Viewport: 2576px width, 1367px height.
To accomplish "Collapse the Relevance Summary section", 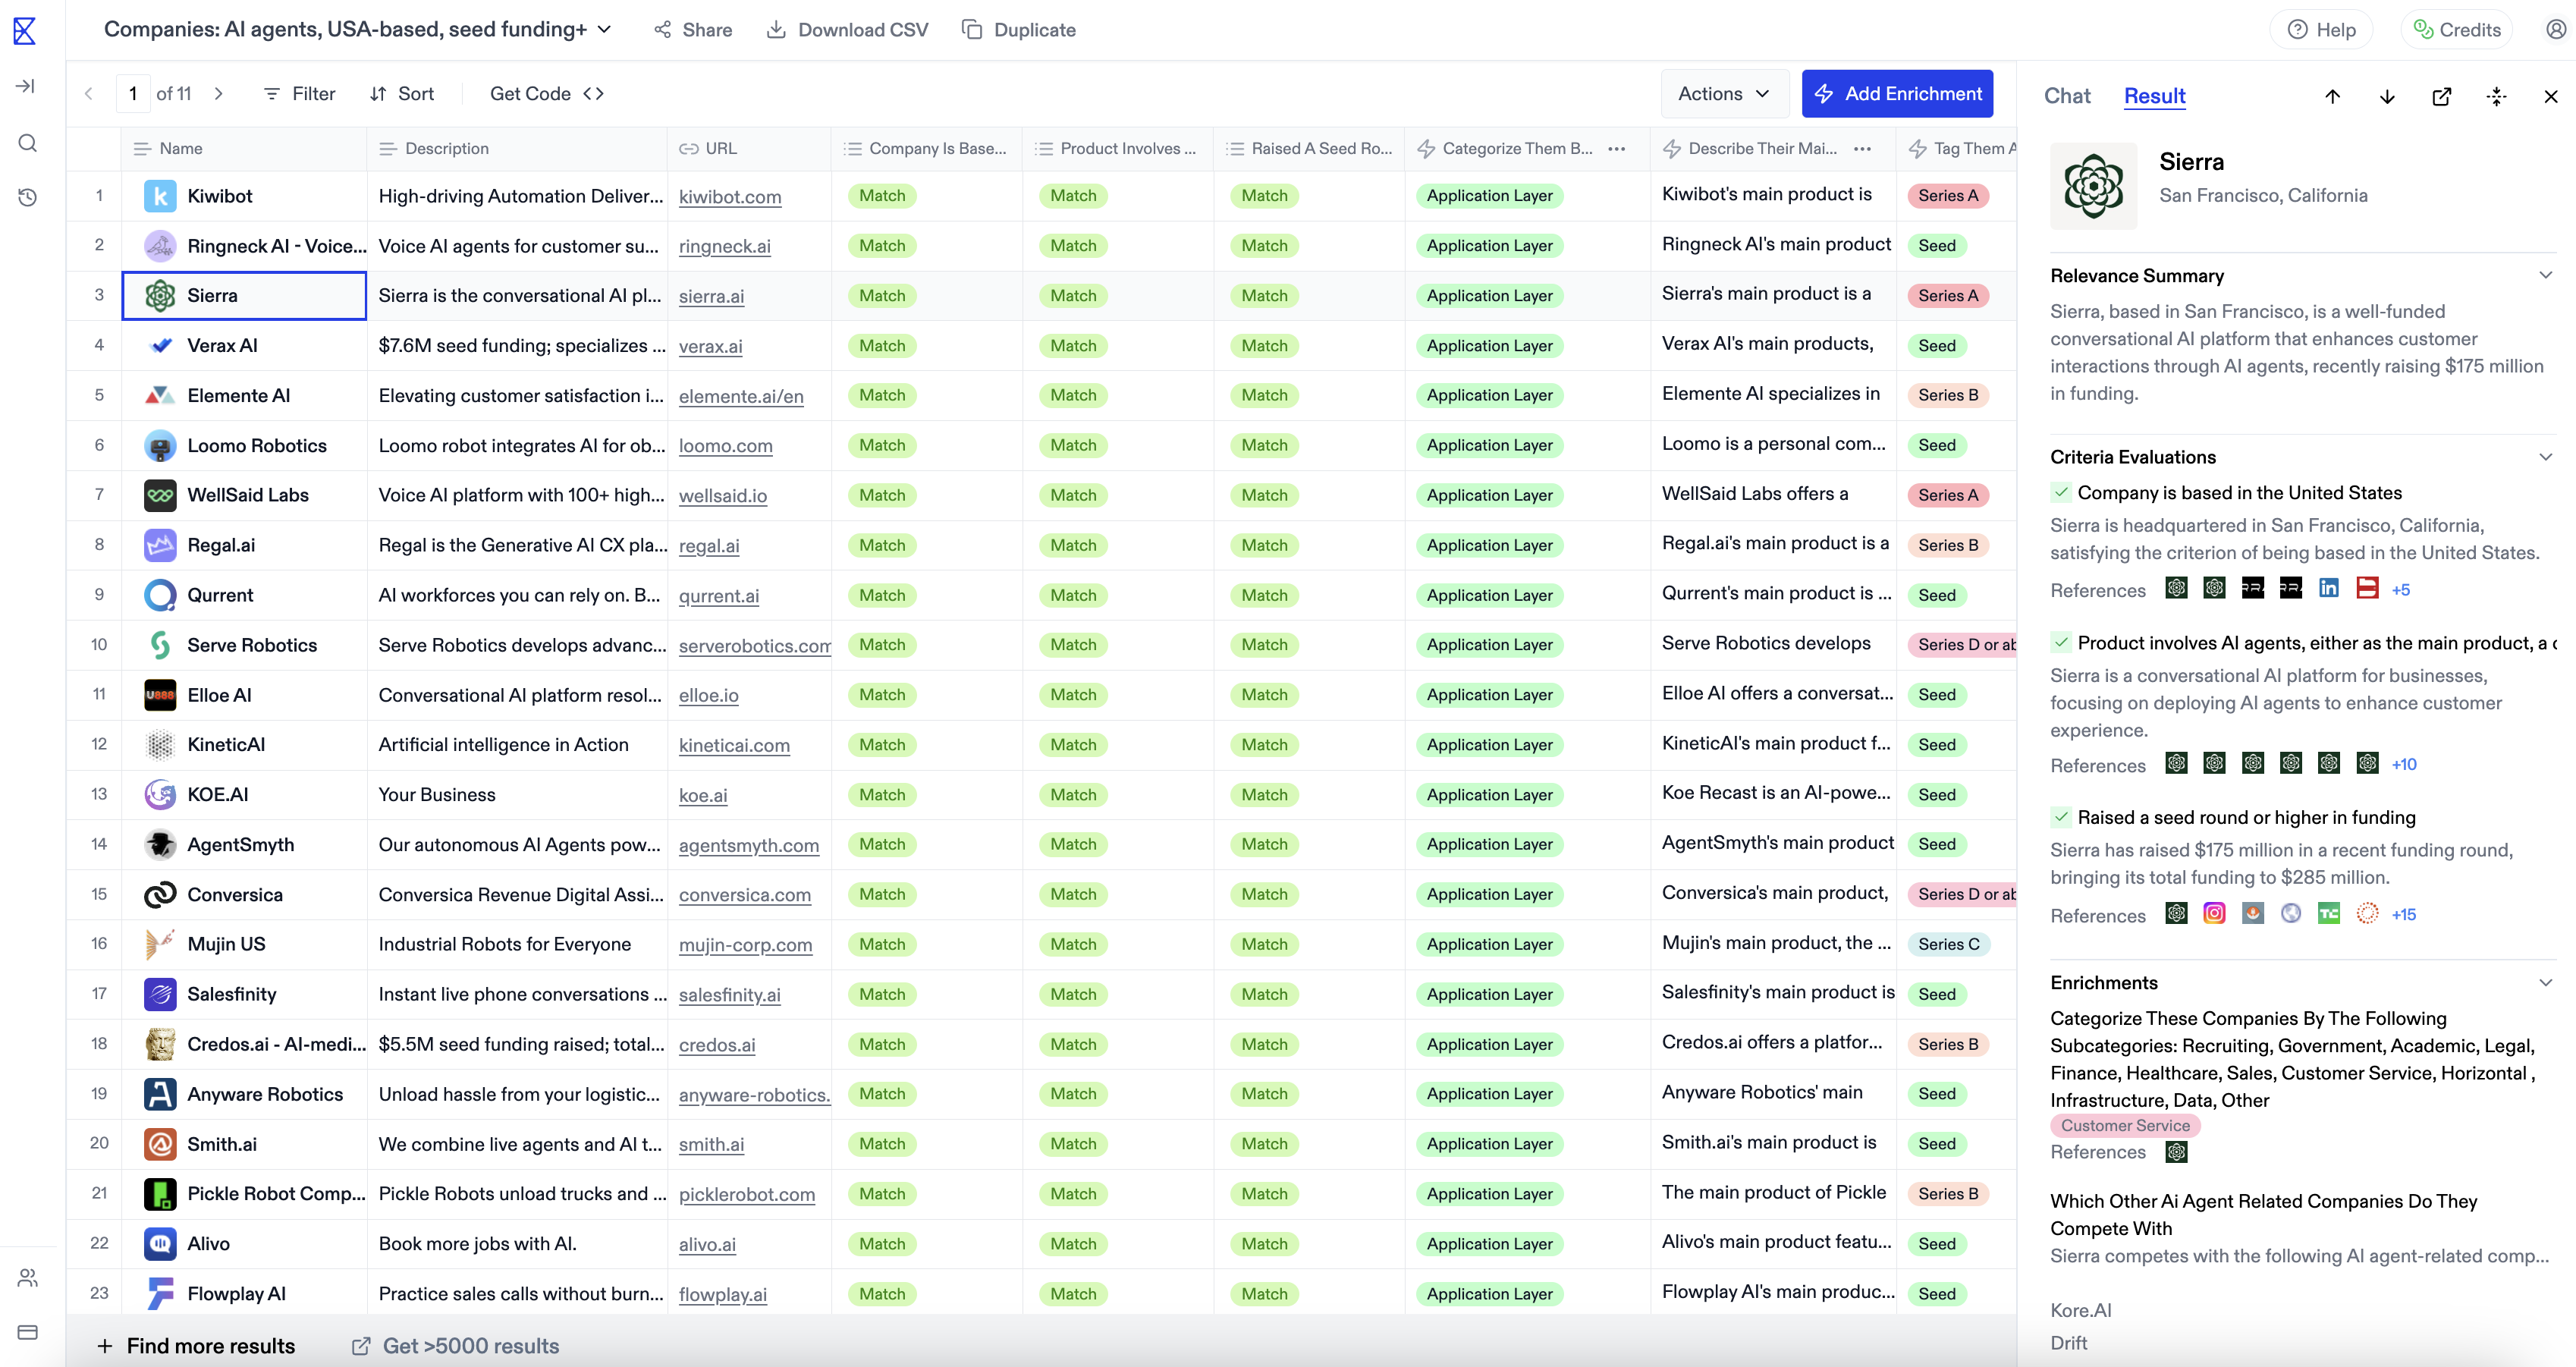I will [x=2545, y=275].
